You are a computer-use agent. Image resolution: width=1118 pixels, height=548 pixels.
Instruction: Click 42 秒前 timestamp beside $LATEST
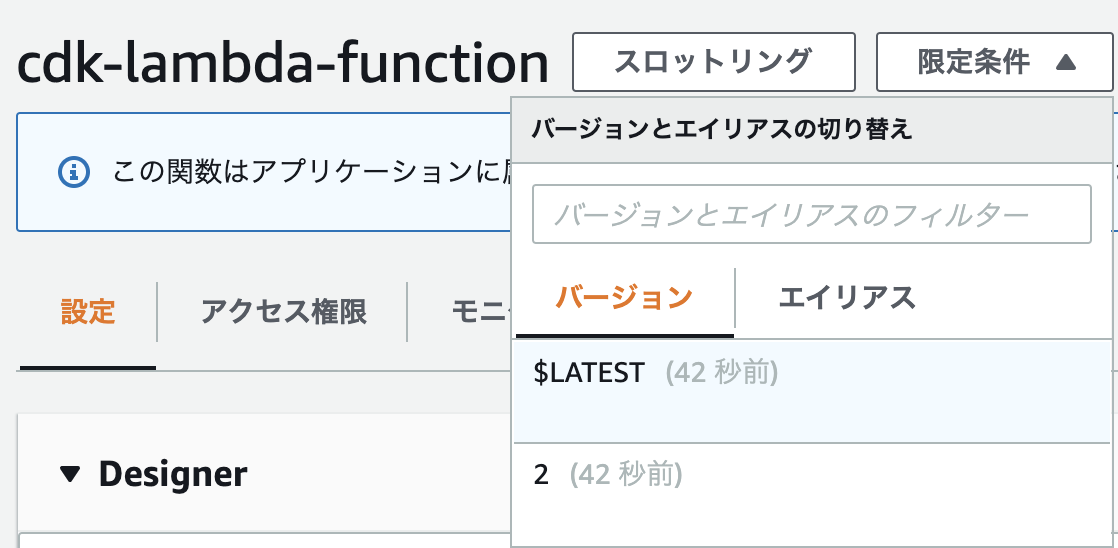(722, 373)
